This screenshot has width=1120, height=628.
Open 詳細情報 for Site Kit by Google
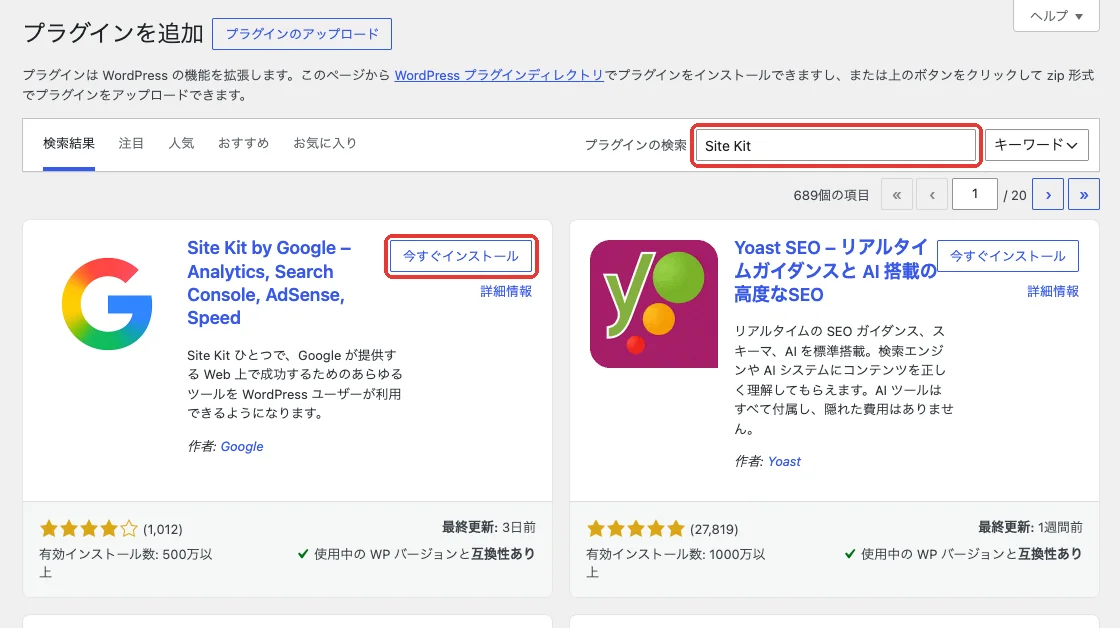(506, 291)
